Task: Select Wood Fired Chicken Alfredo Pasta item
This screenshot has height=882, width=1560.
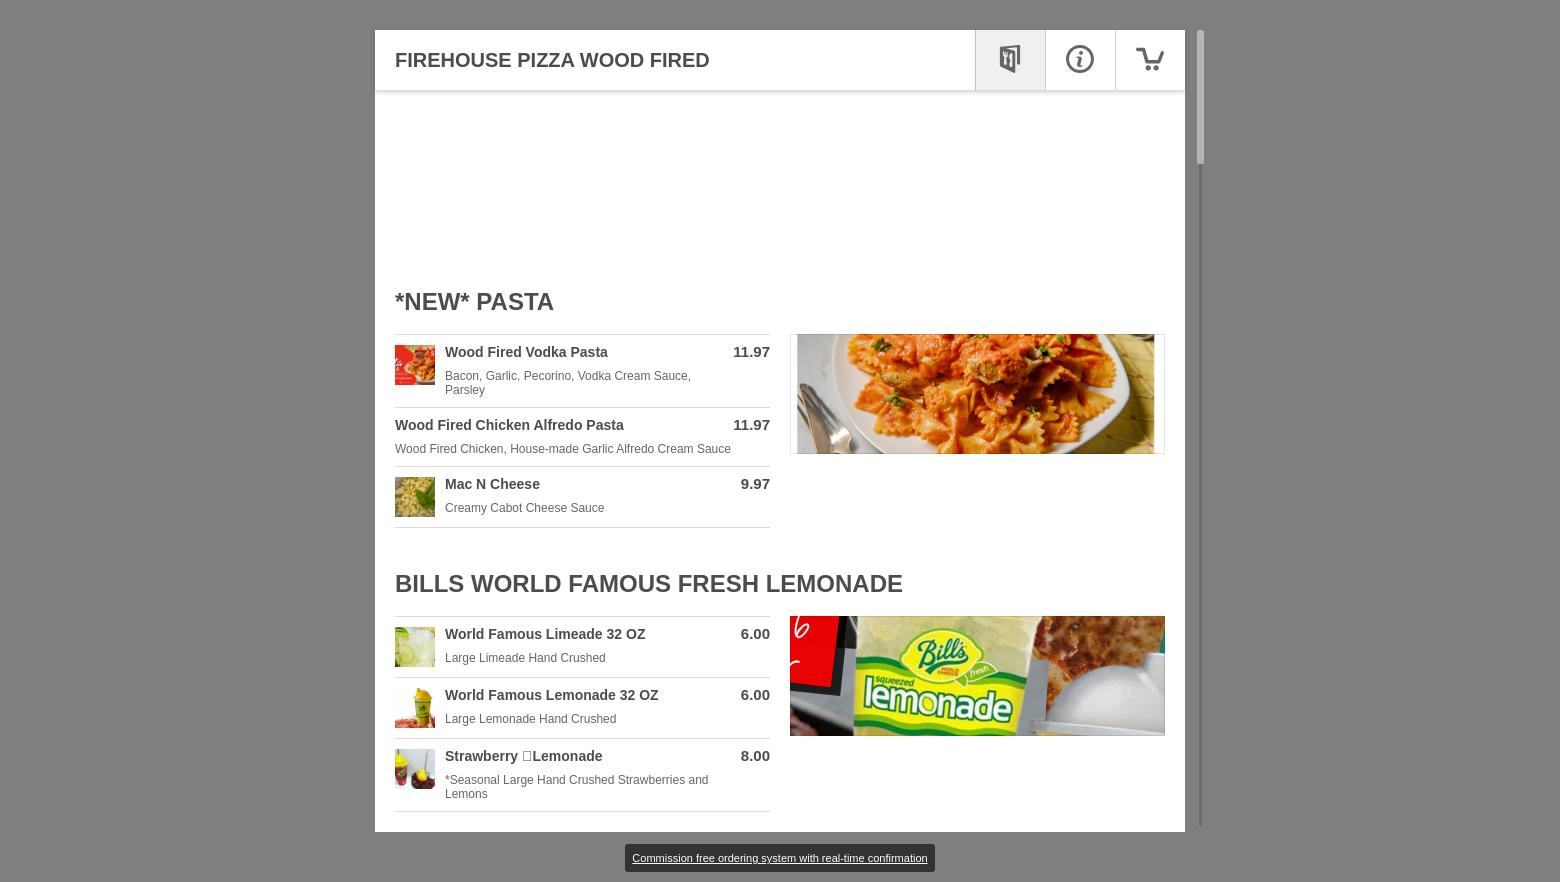Action: tap(582, 437)
